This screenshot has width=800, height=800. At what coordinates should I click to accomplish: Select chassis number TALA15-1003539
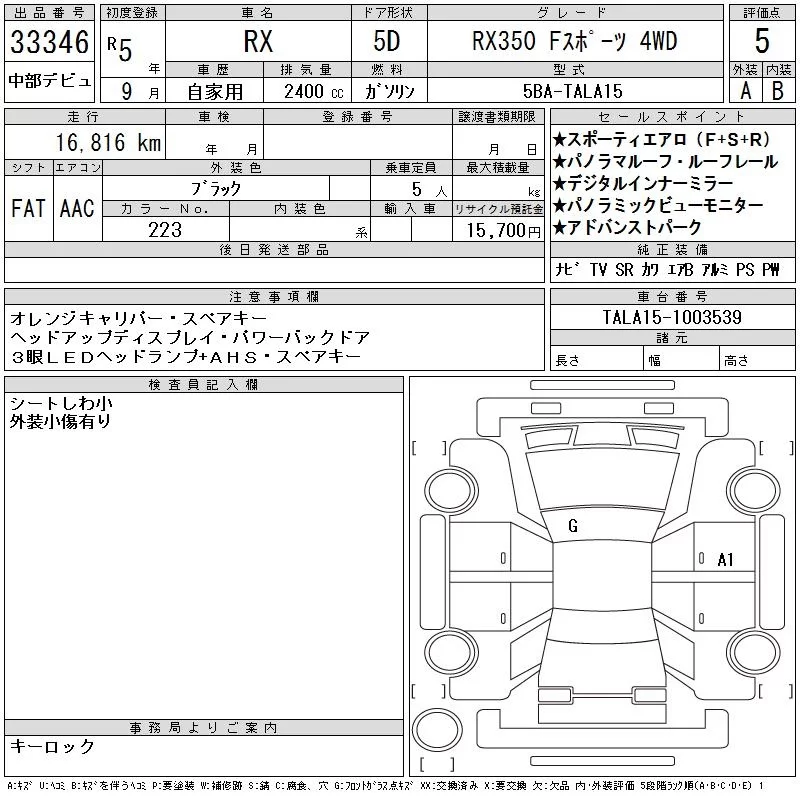click(672, 317)
